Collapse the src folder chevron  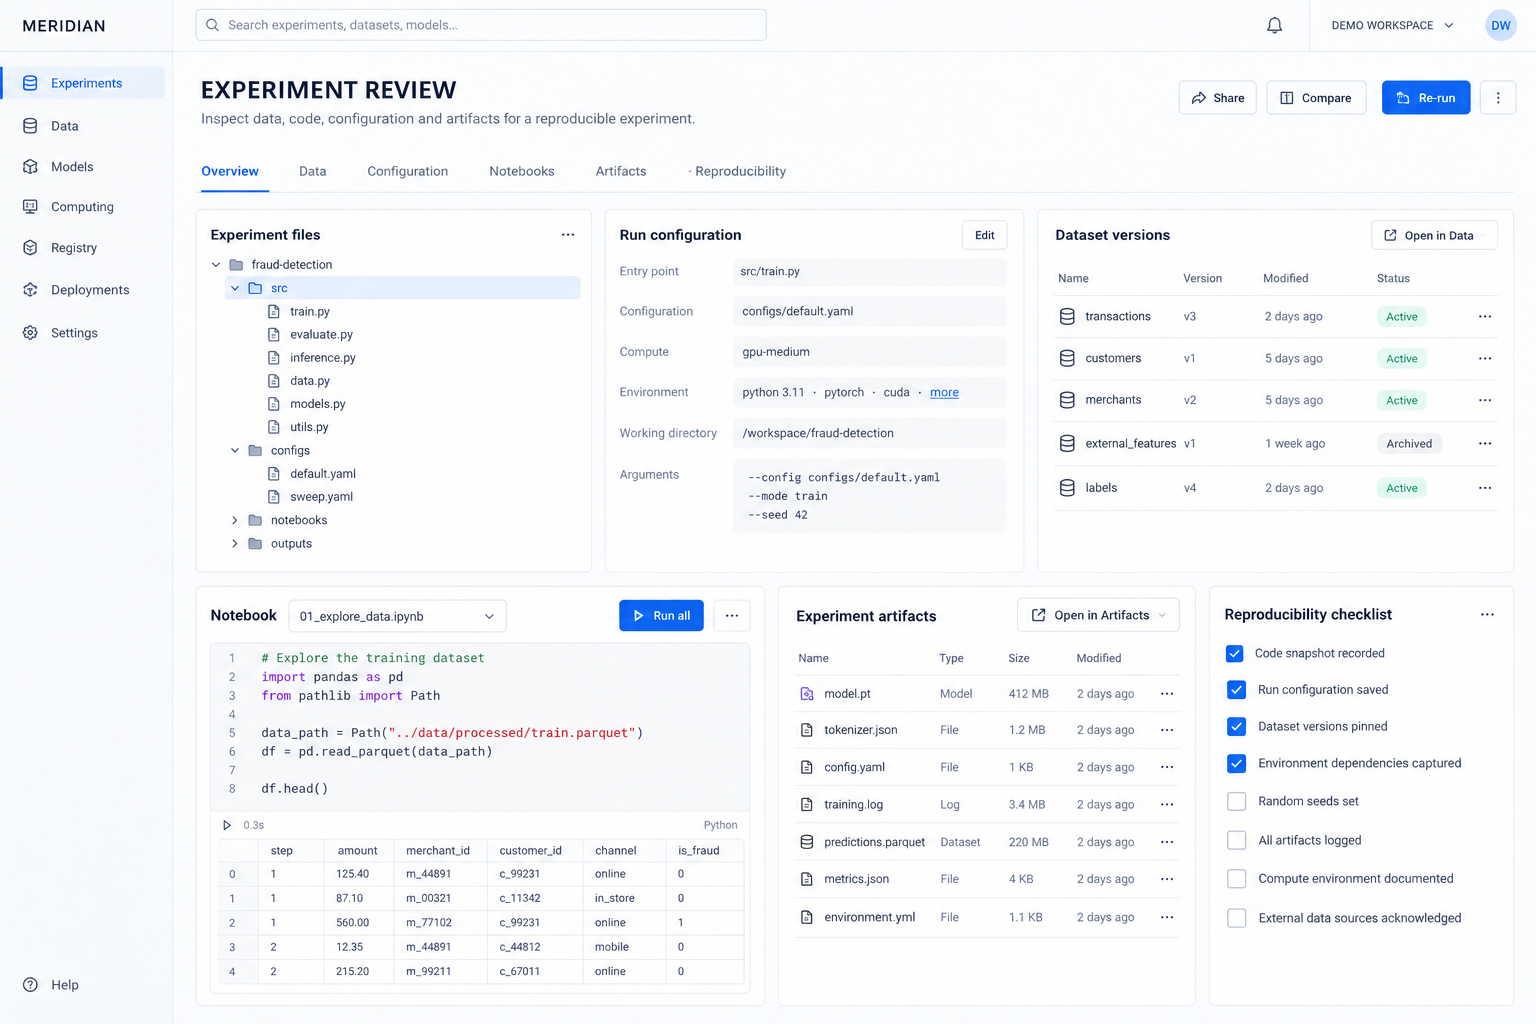(235, 288)
